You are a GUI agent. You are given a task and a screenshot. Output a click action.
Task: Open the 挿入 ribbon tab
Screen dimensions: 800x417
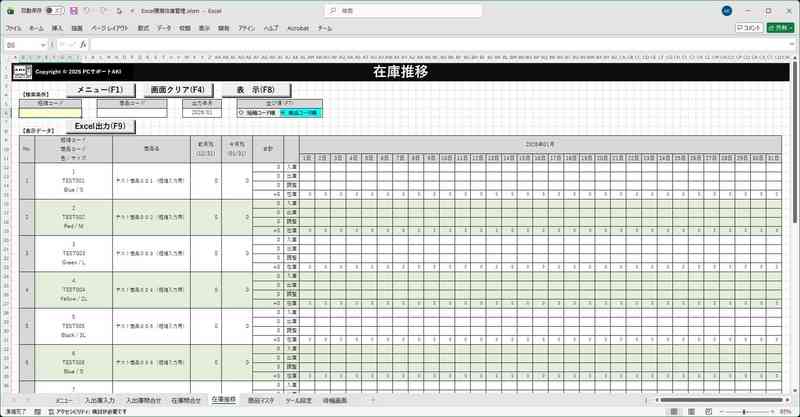(57, 29)
